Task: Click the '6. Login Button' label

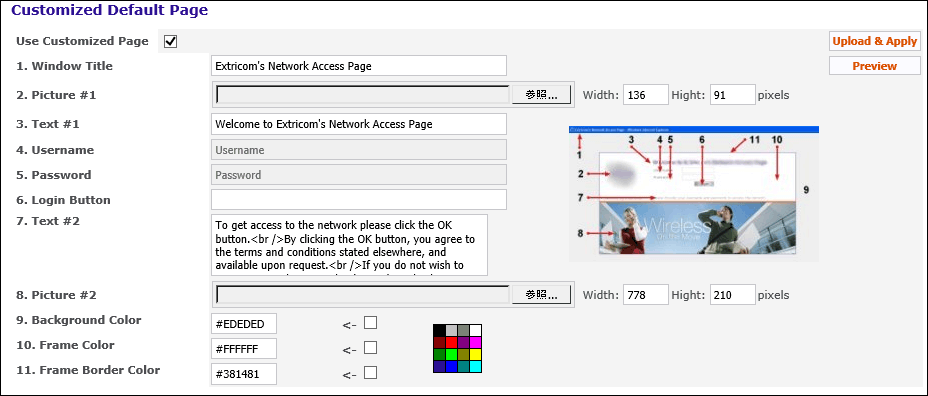Action: coord(63,199)
